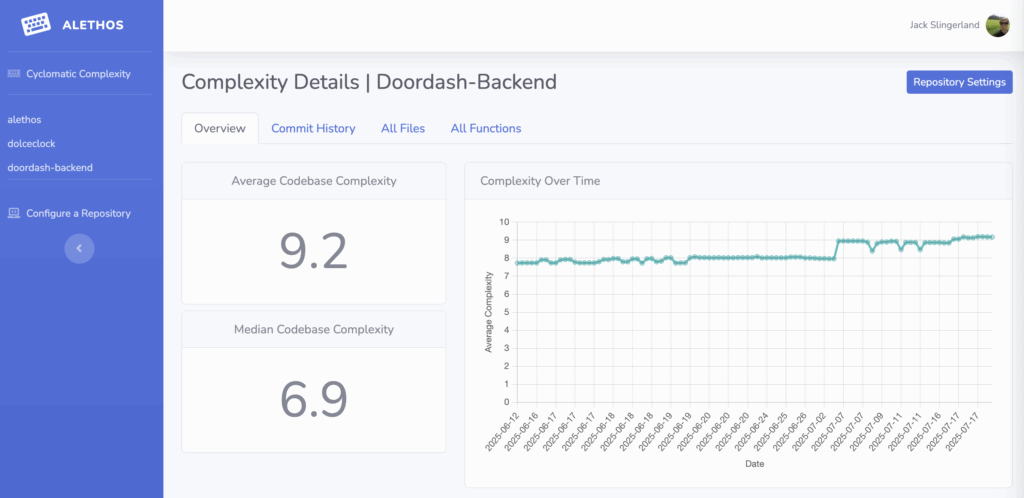Click the Average Complexity y-axis label

tap(488, 312)
